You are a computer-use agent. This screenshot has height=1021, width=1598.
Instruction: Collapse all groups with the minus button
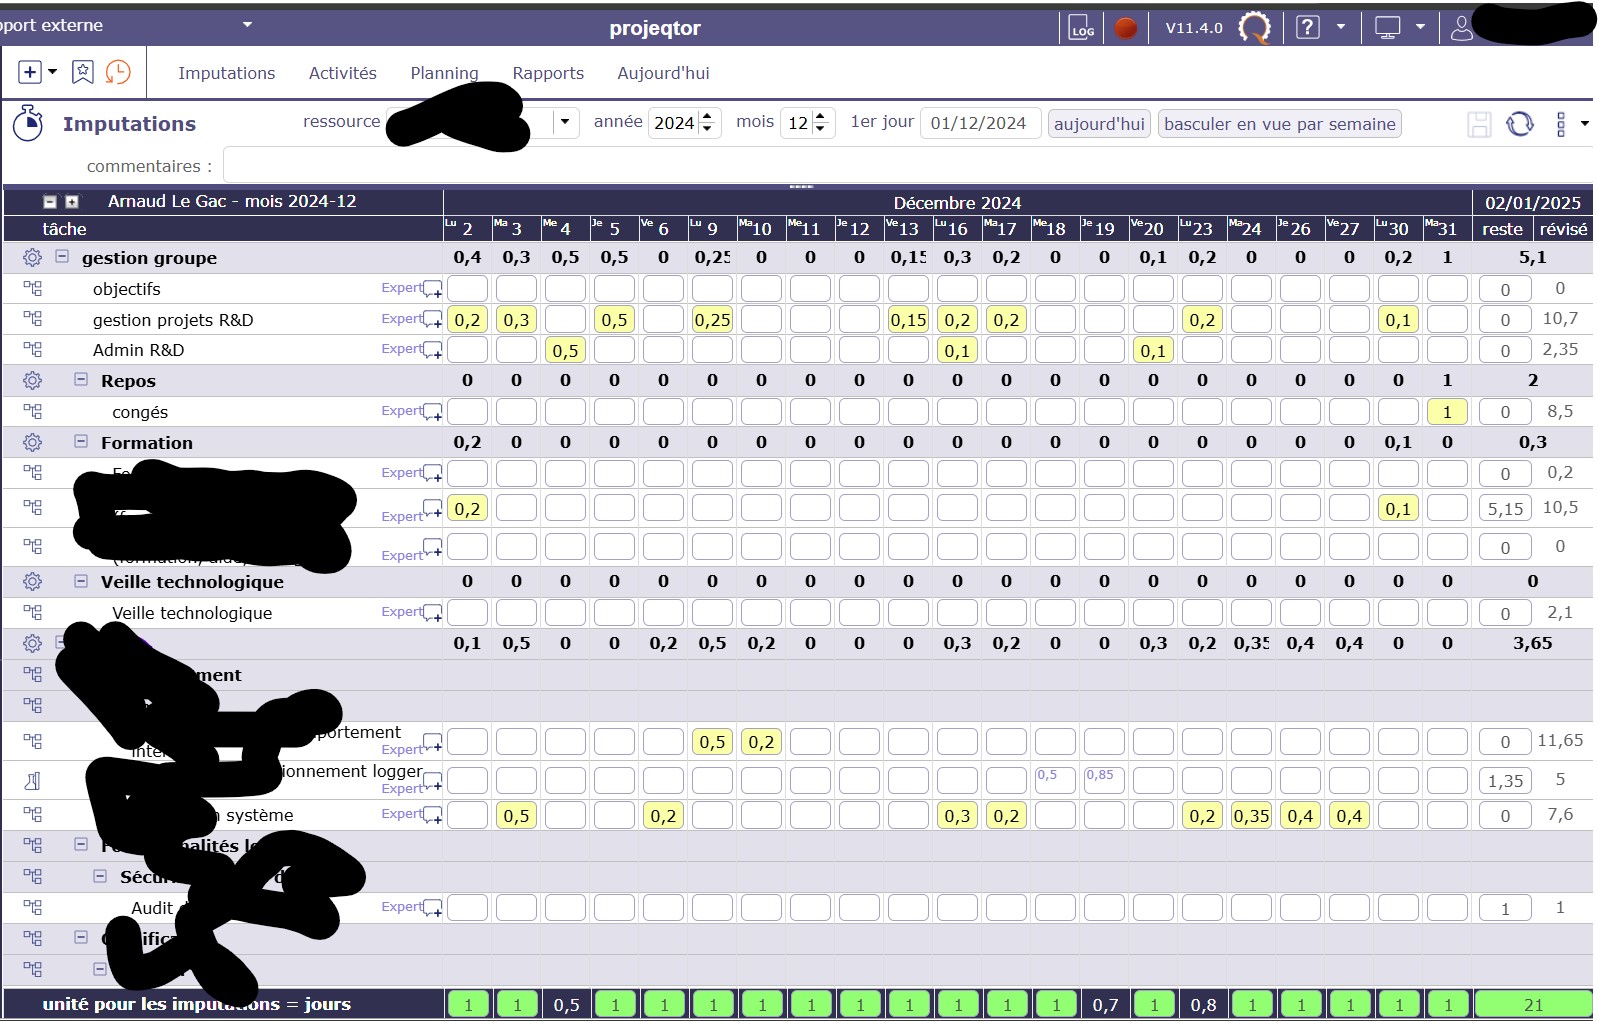50,202
